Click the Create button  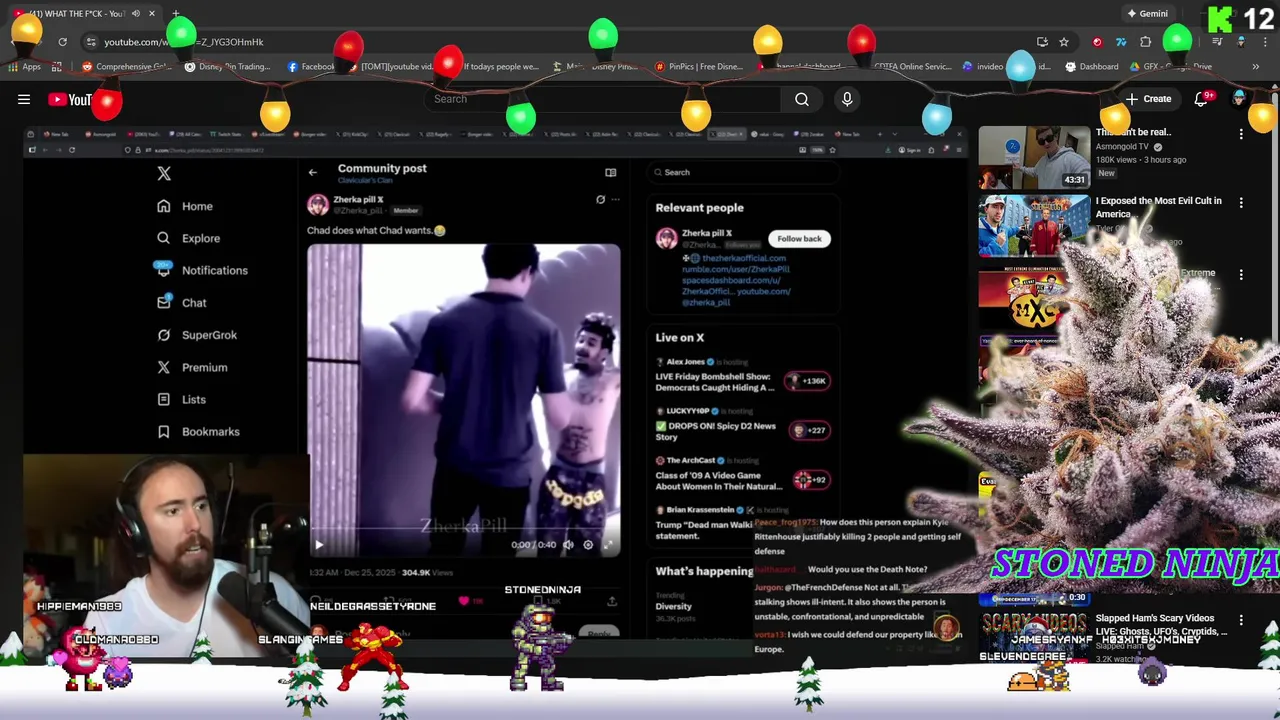coord(1148,99)
